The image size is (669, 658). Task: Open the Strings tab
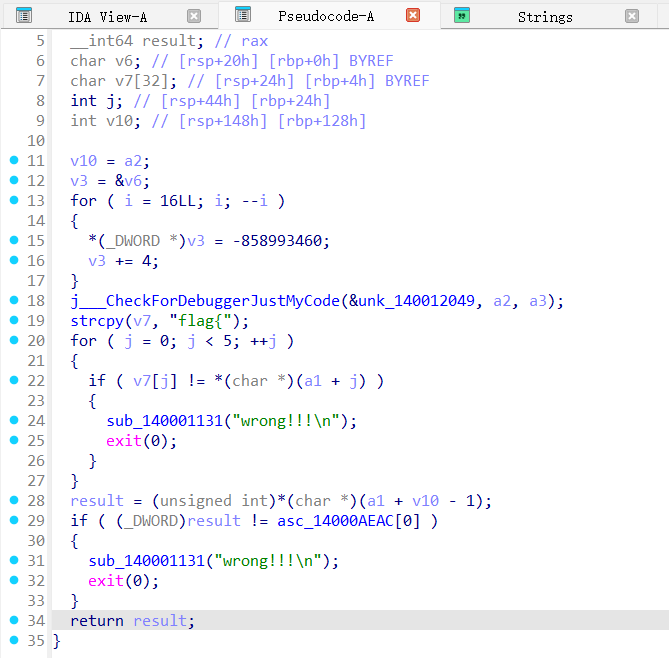[x=545, y=17]
